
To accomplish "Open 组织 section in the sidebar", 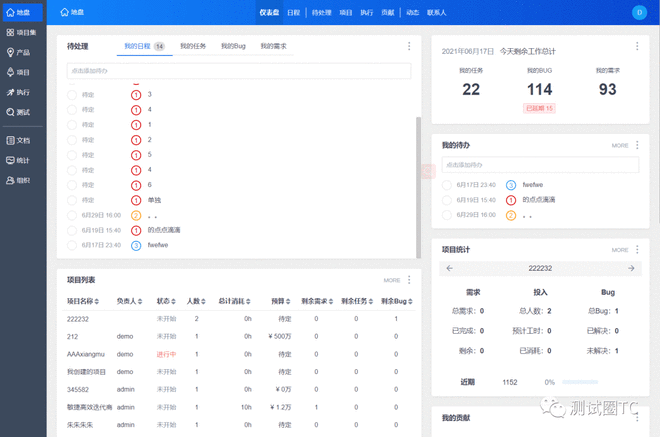I will click(22, 180).
